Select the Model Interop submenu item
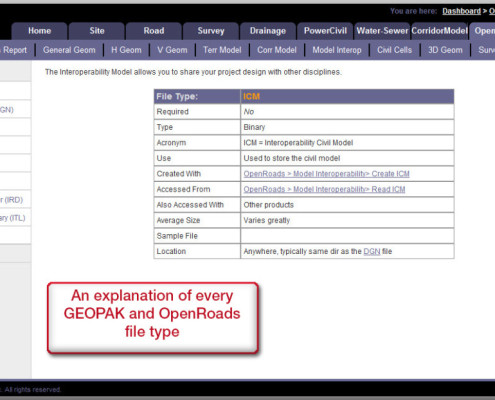495x400 pixels. (x=337, y=50)
